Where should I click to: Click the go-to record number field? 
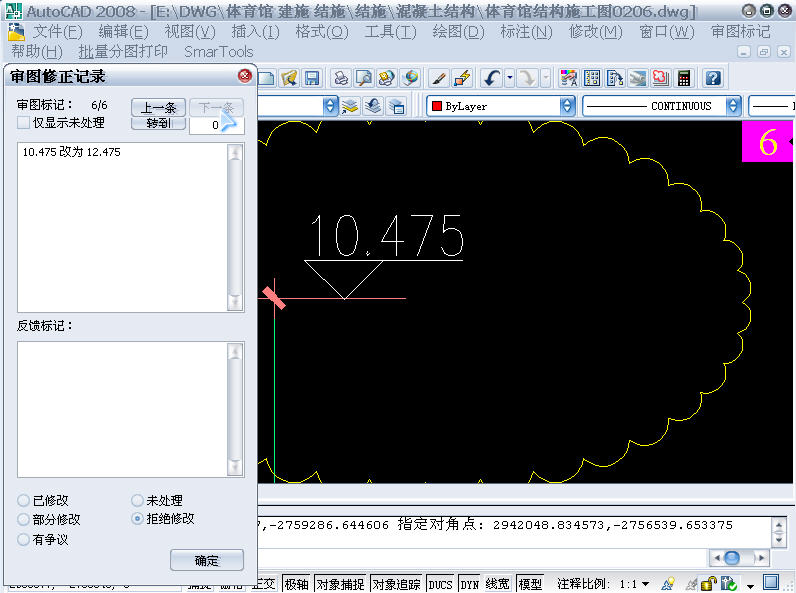click(217, 125)
